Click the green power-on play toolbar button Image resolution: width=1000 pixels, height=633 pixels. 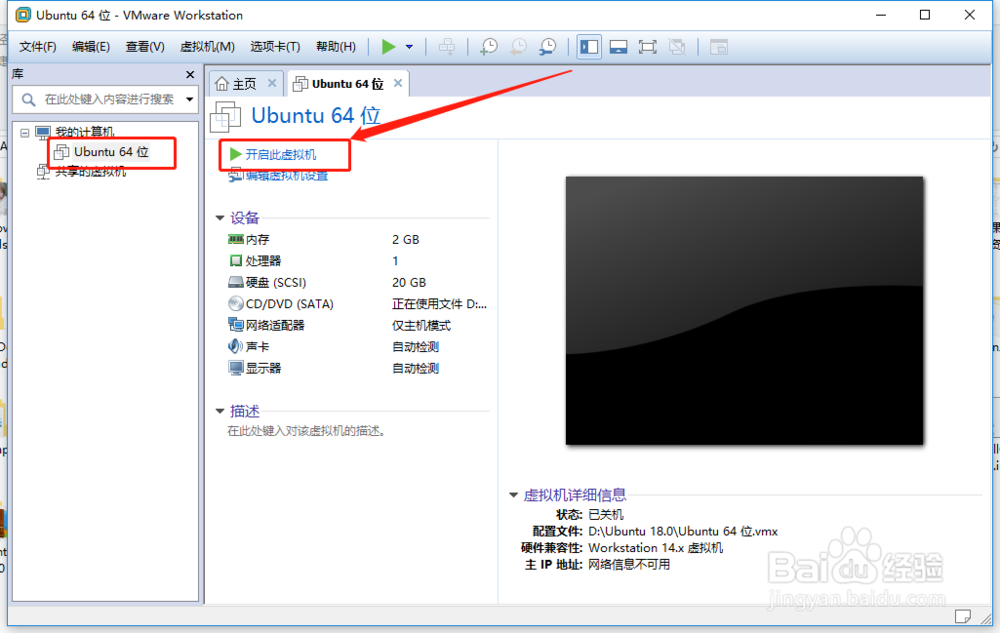coord(388,47)
